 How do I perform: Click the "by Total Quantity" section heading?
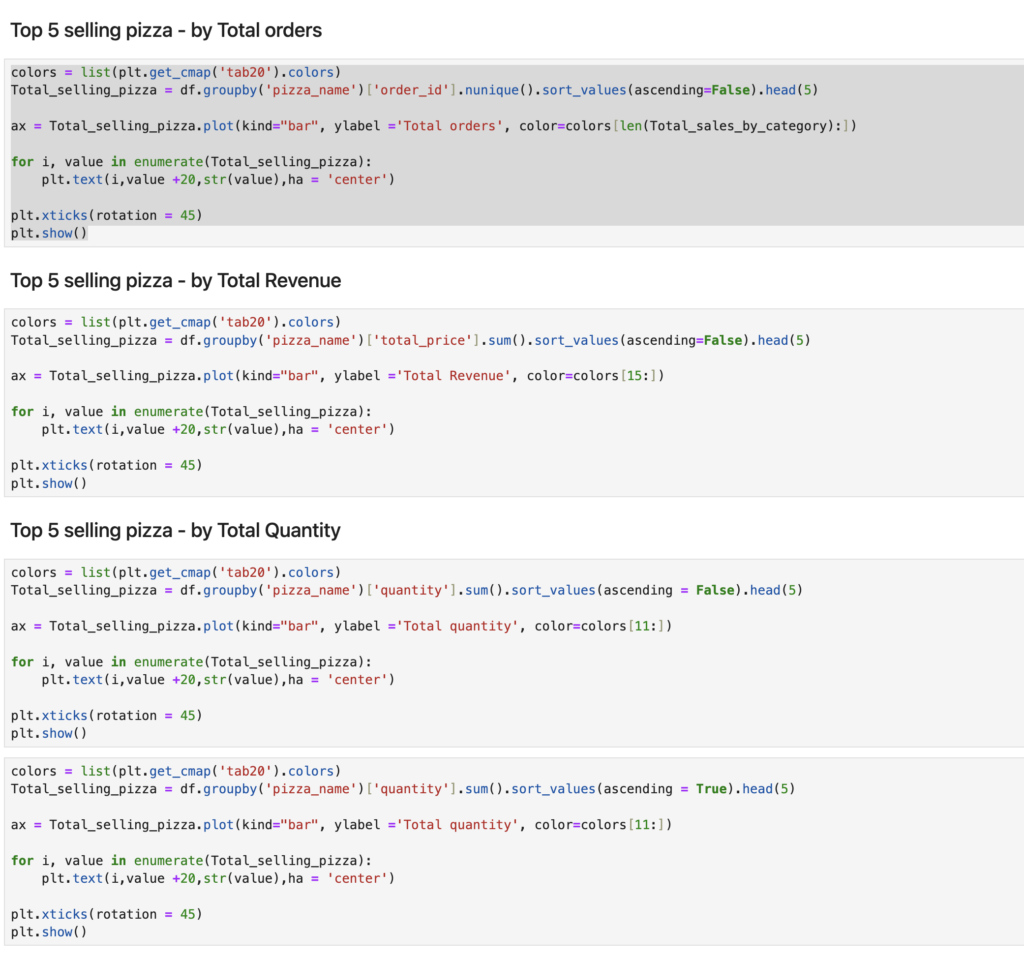[x=175, y=531]
